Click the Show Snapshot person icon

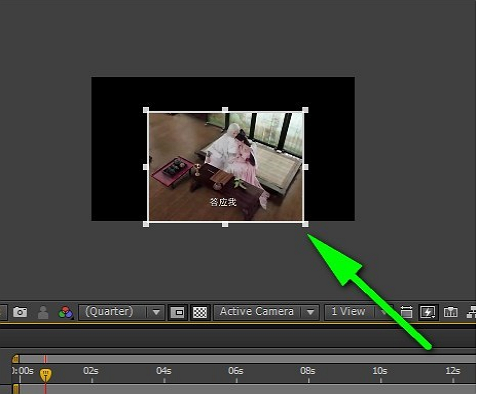(43, 312)
